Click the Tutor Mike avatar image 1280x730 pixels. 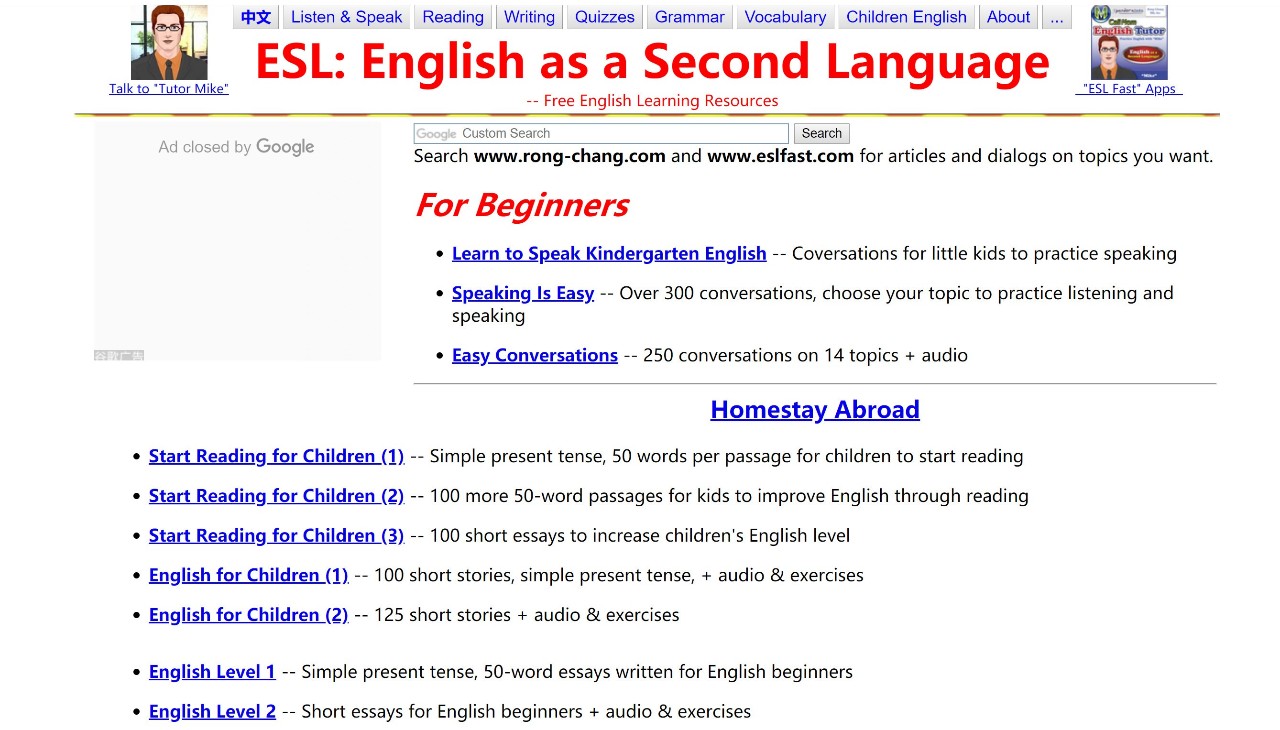169,42
